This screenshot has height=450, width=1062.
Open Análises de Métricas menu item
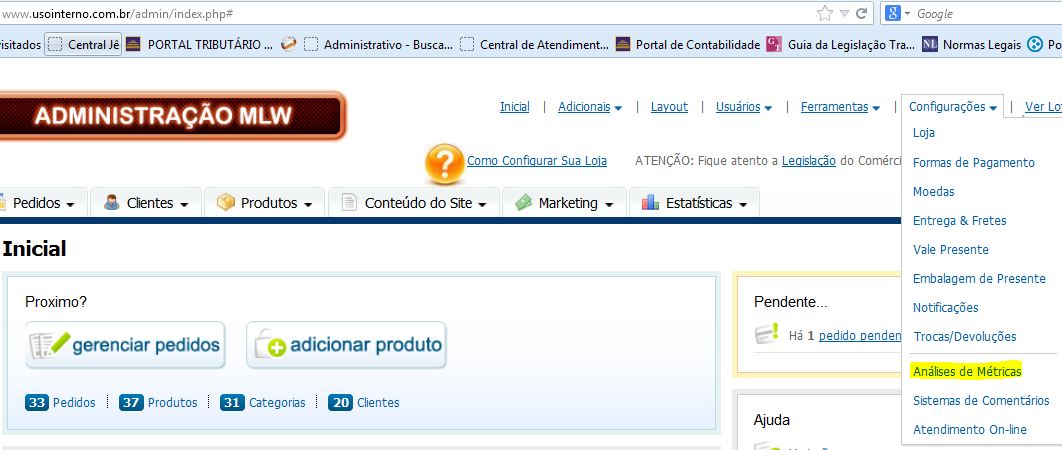(967, 371)
